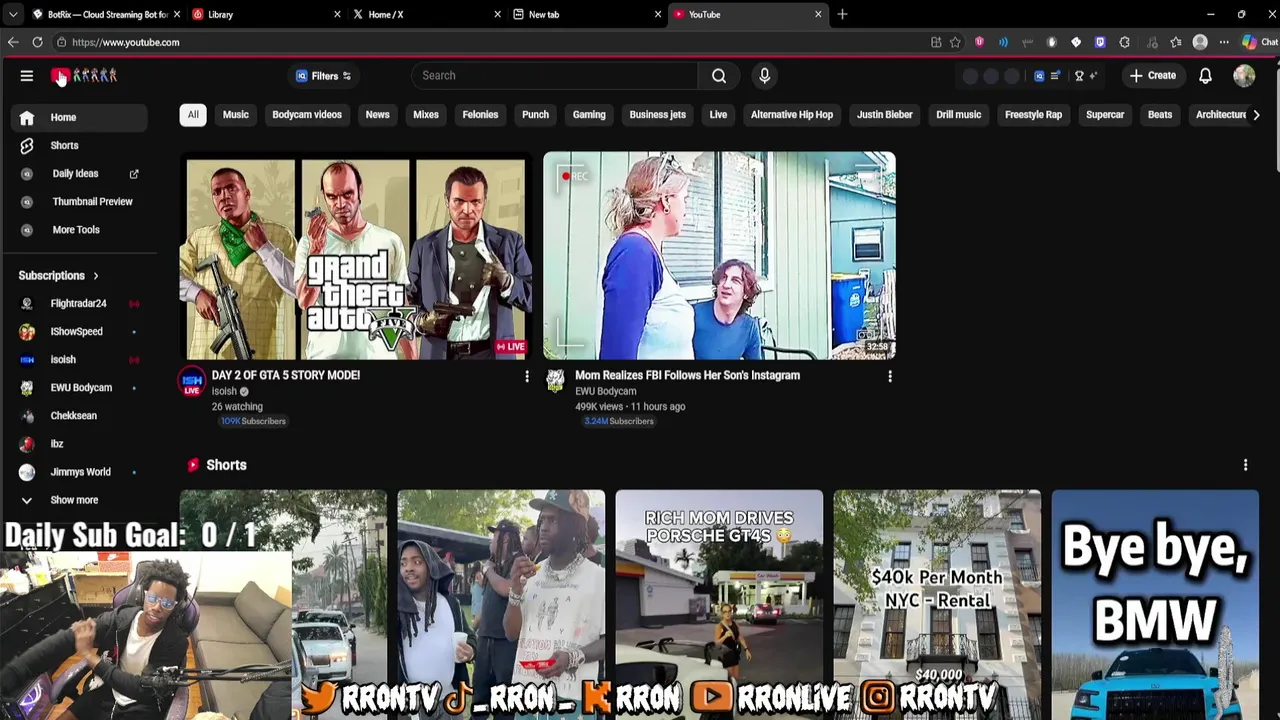Select the All category chip
Image resolution: width=1280 pixels, height=720 pixels.
[193, 115]
